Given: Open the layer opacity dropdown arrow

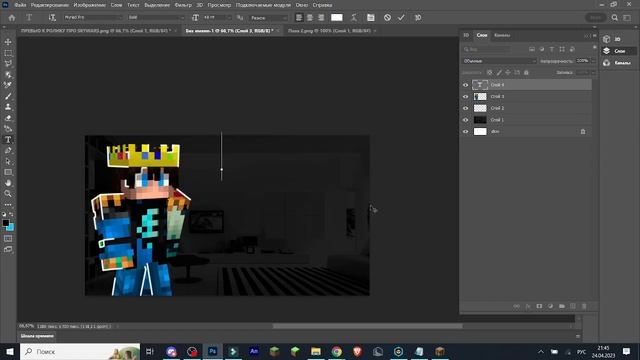Looking at the screenshot, I should click(x=593, y=61).
